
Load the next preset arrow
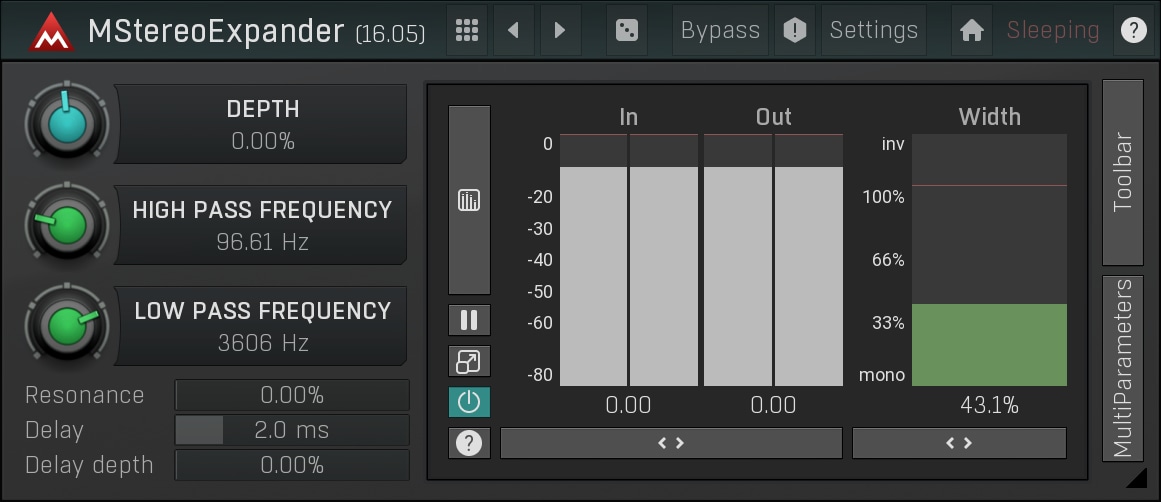click(x=560, y=30)
